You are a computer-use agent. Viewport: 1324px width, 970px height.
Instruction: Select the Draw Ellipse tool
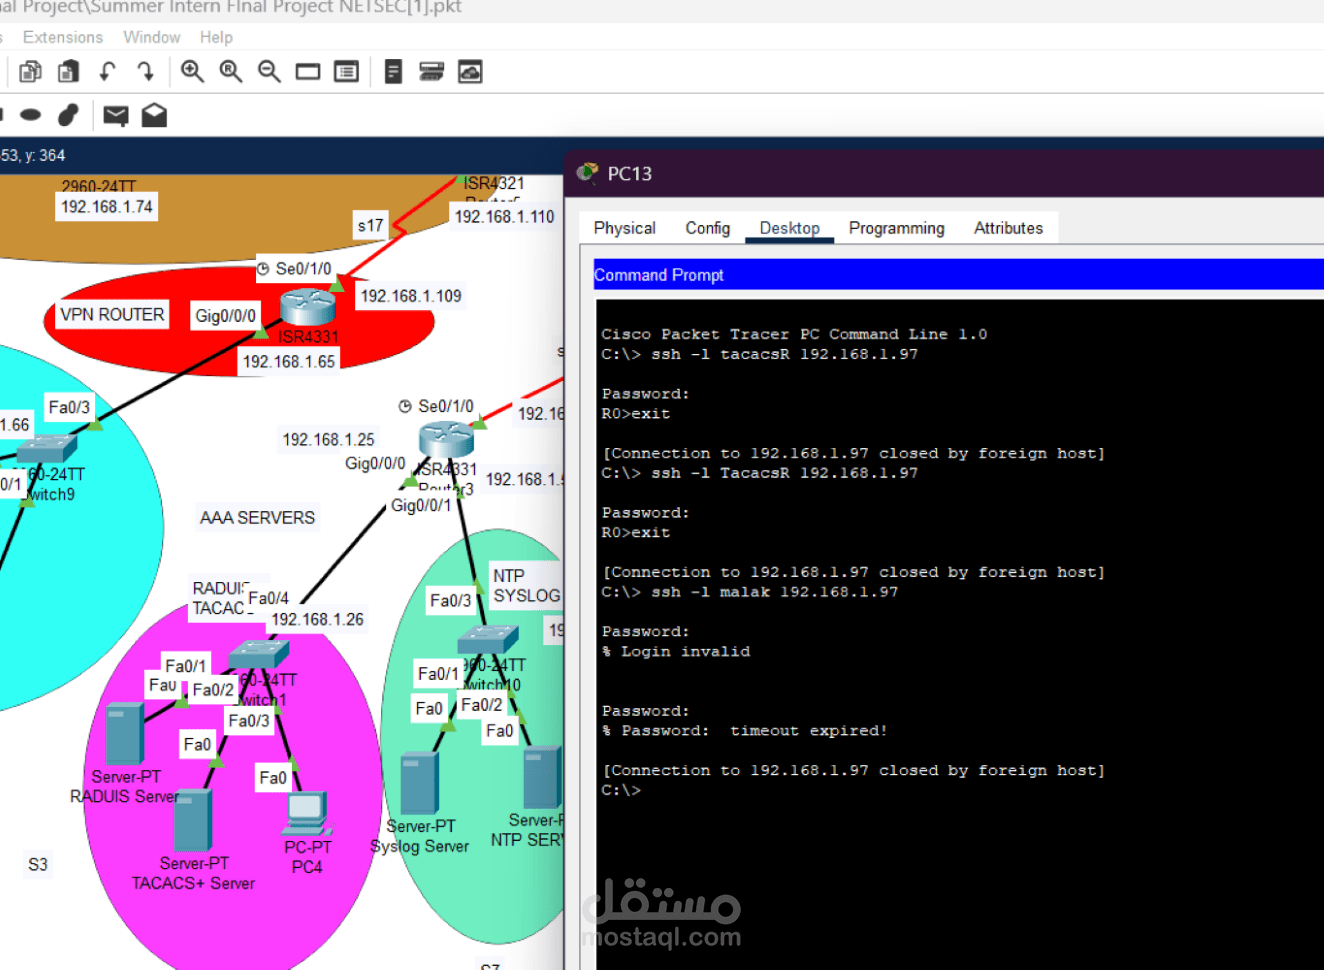point(31,115)
